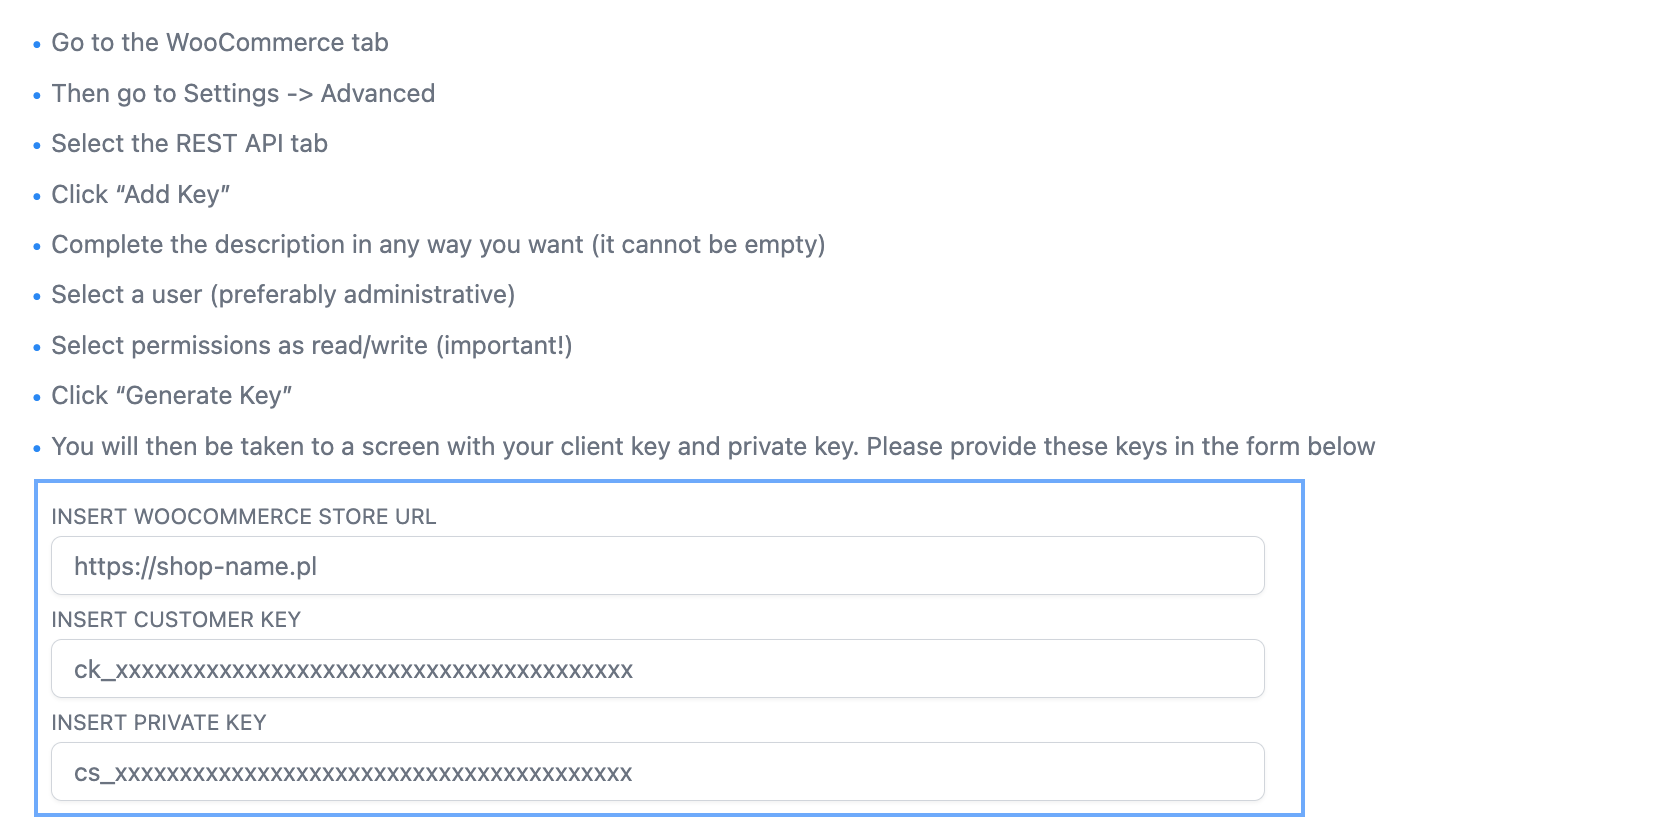
Task: Click the bullet beside "Select permissions as read/write"
Action: (37, 348)
